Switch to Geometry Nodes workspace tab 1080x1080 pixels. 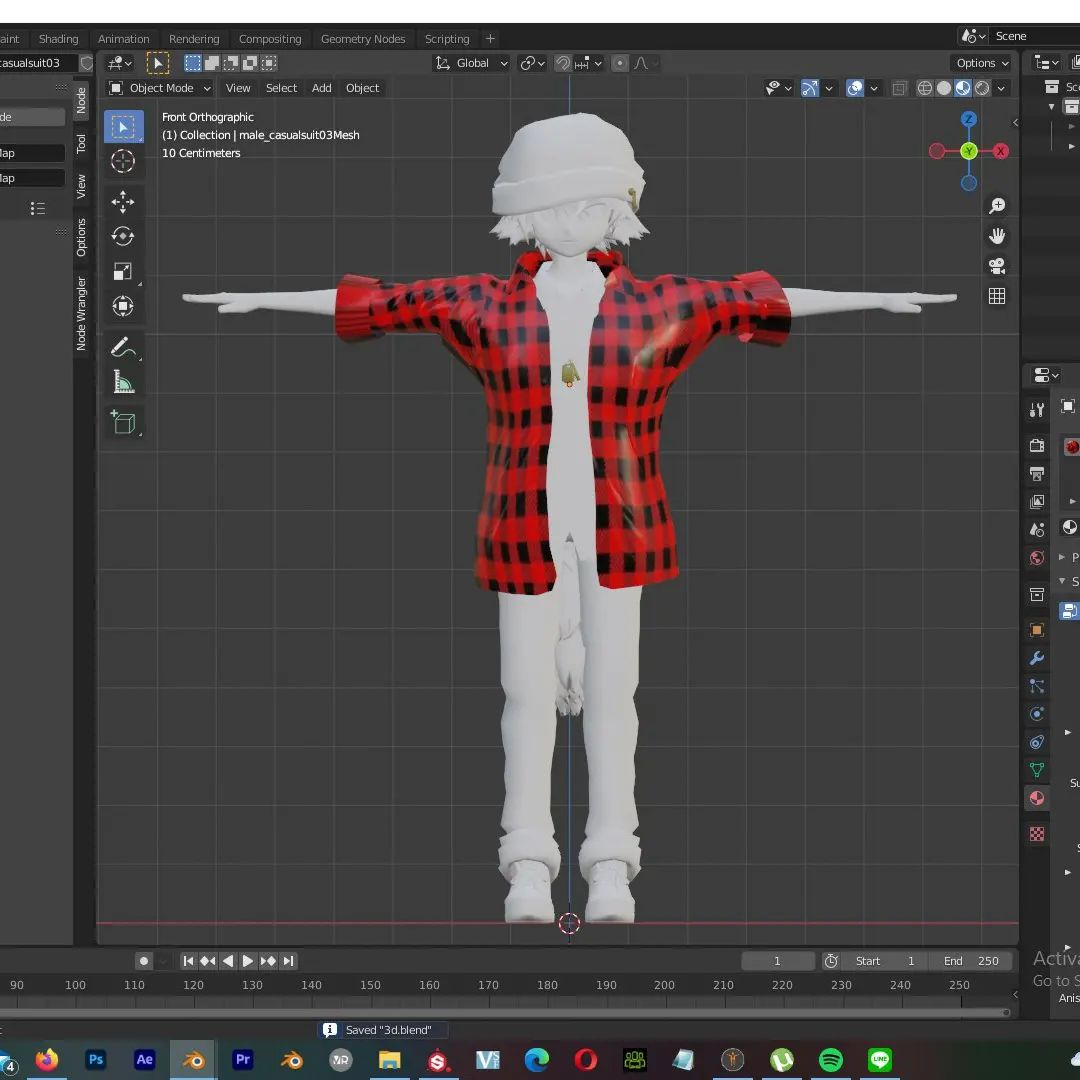pyautogui.click(x=362, y=39)
